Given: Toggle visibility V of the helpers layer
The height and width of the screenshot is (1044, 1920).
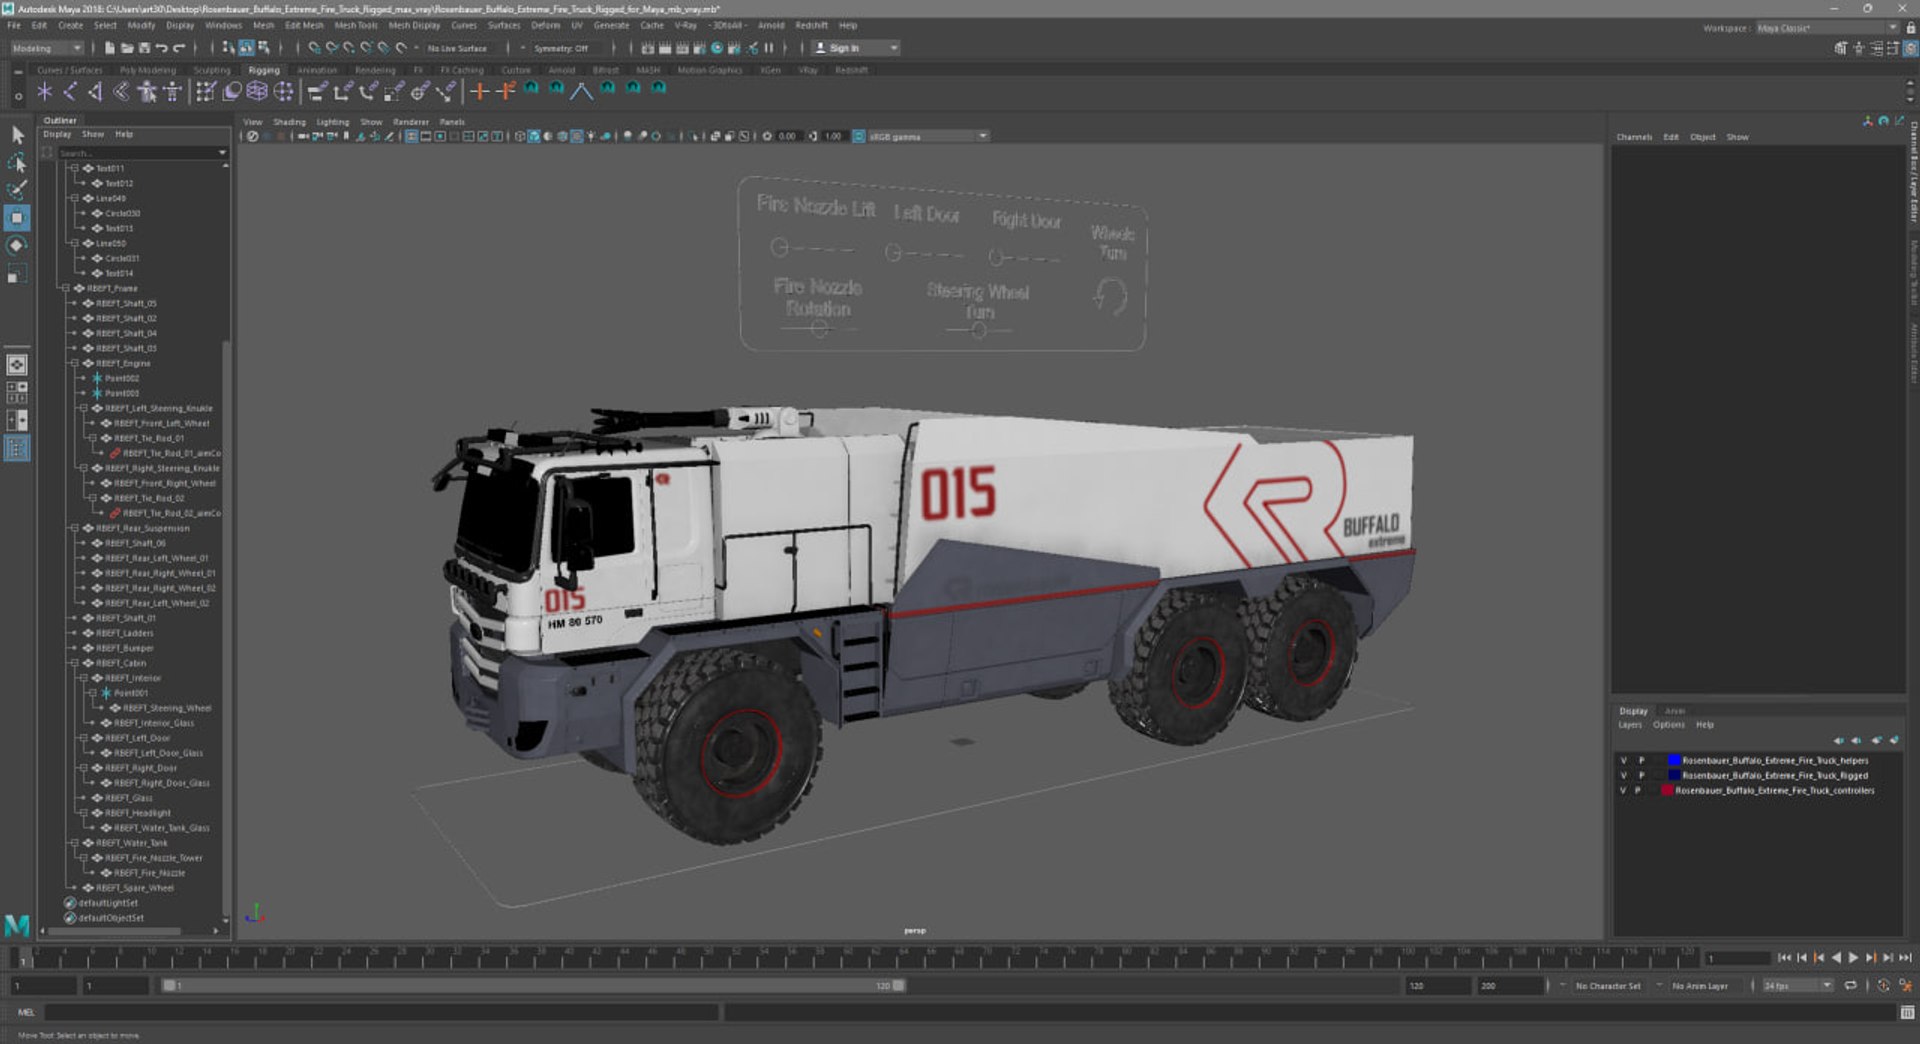Looking at the screenshot, I should [1623, 760].
